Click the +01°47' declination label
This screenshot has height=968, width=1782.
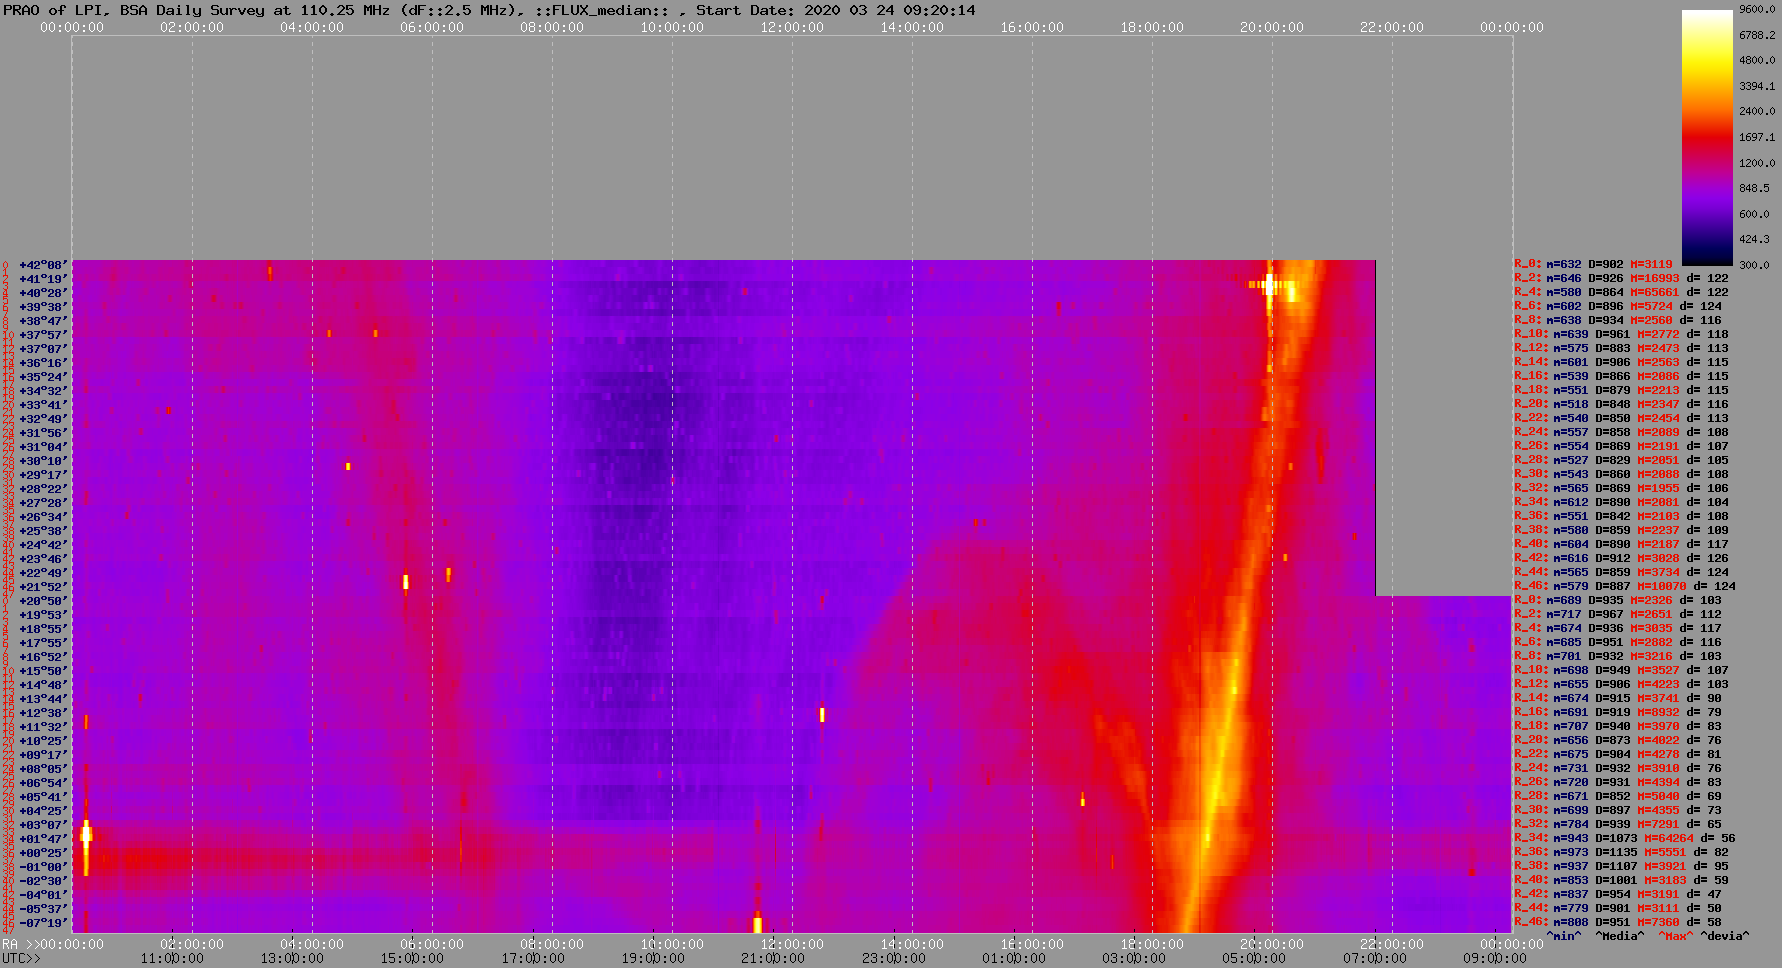[x=43, y=839]
